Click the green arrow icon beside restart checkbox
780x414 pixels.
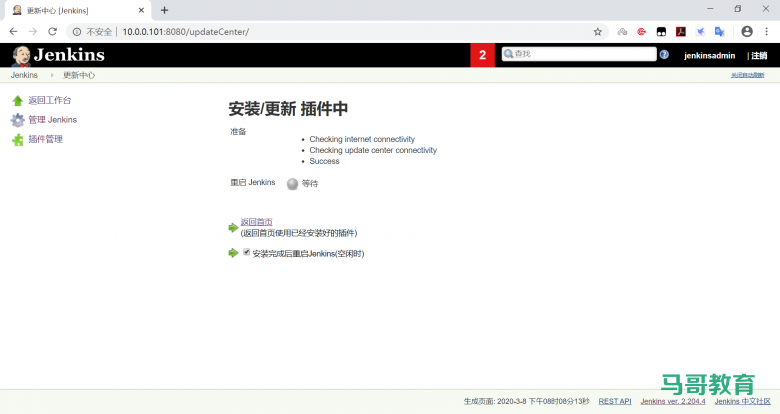pos(233,253)
